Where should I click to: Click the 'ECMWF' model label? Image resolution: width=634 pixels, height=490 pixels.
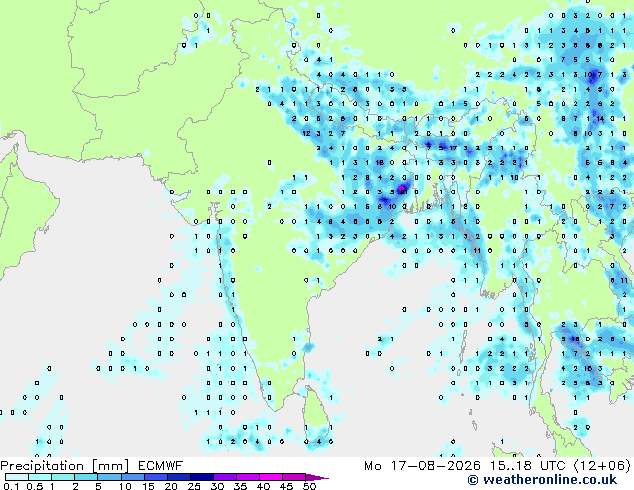pos(160,466)
